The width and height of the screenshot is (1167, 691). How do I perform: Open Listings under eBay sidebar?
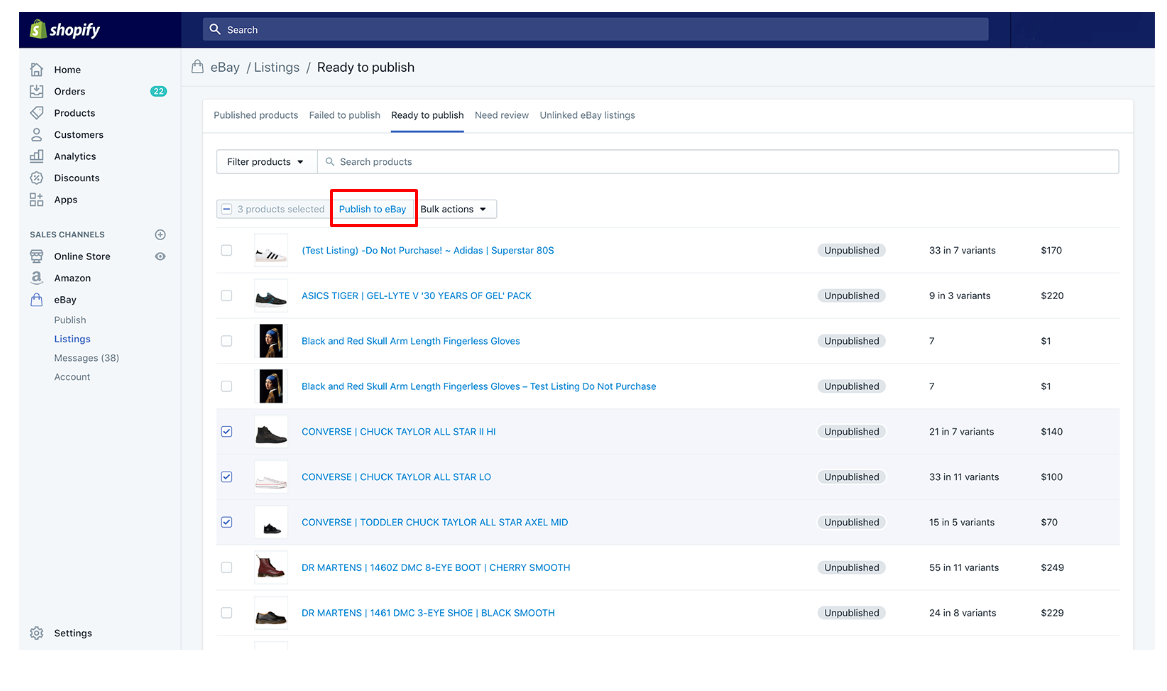pos(72,339)
